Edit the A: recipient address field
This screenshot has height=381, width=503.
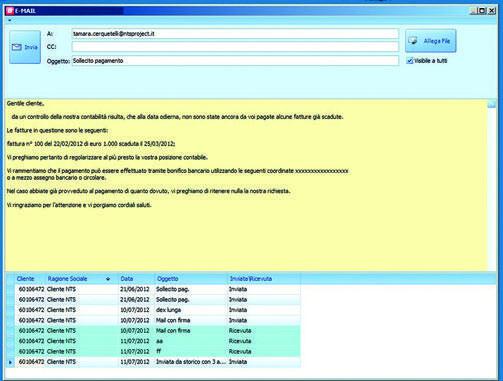click(x=235, y=34)
